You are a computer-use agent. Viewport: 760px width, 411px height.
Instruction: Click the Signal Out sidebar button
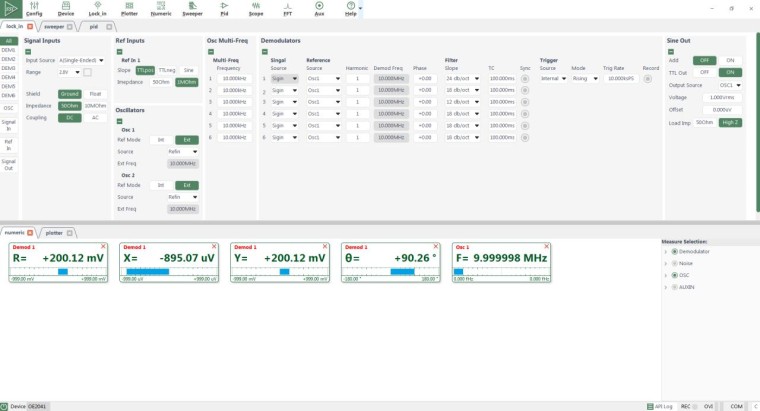8,165
